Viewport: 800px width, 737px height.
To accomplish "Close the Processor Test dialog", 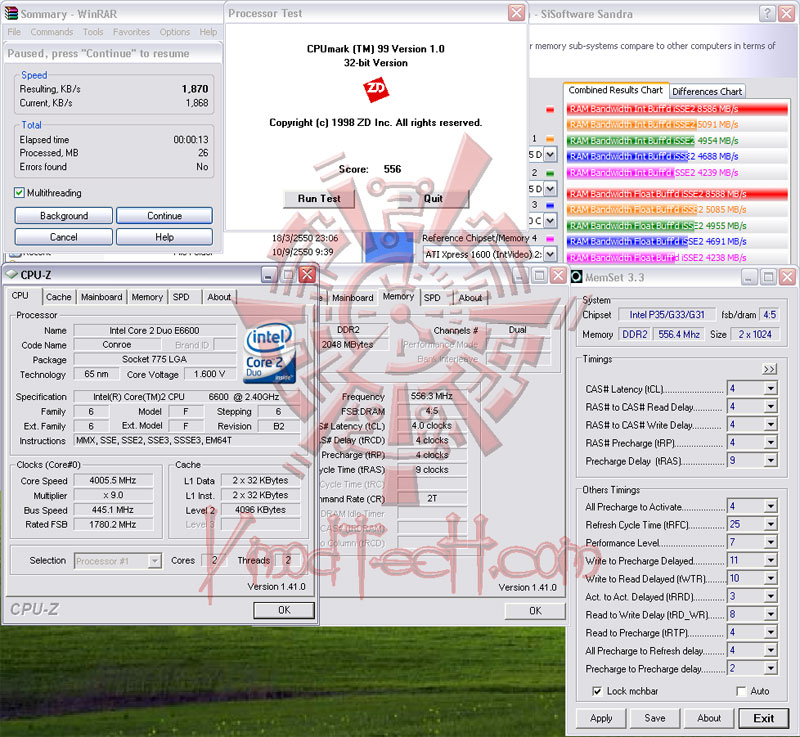I will click(517, 13).
